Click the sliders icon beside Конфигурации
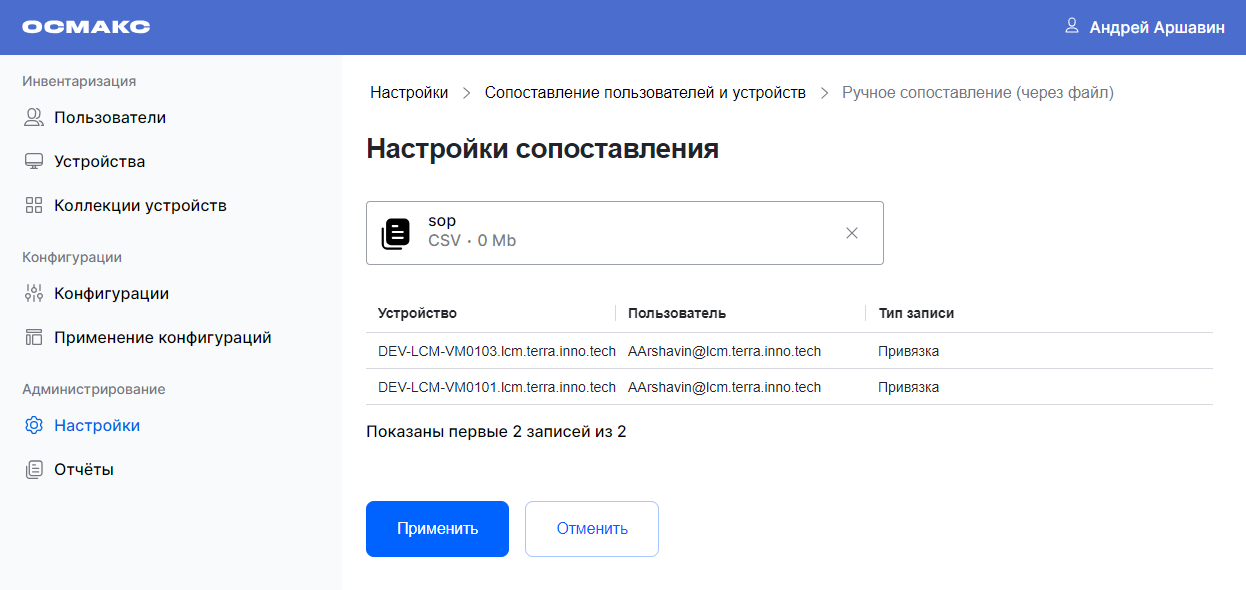The height and width of the screenshot is (590, 1246). pyautogui.click(x=33, y=292)
